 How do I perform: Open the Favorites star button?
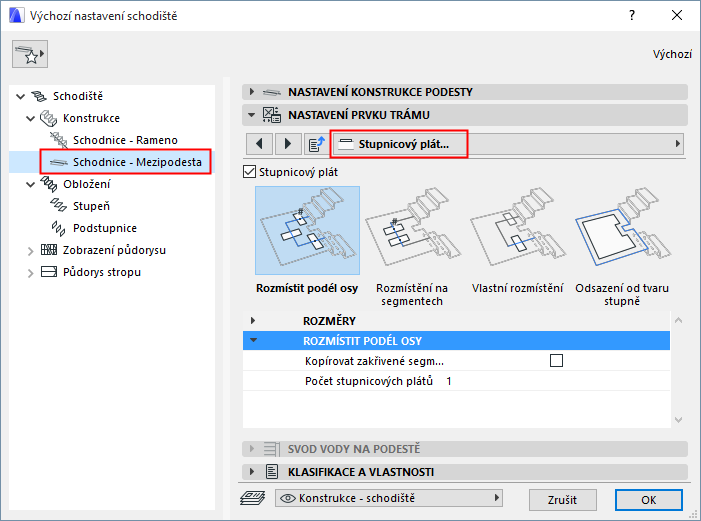30,54
